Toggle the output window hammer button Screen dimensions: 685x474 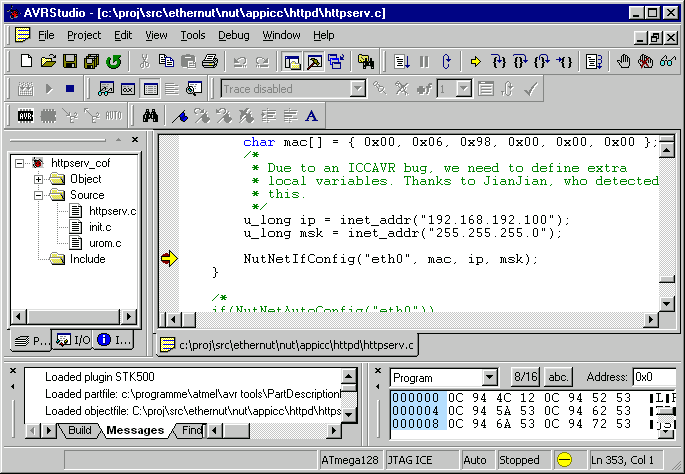pyautogui.click(x=314, y=61)
